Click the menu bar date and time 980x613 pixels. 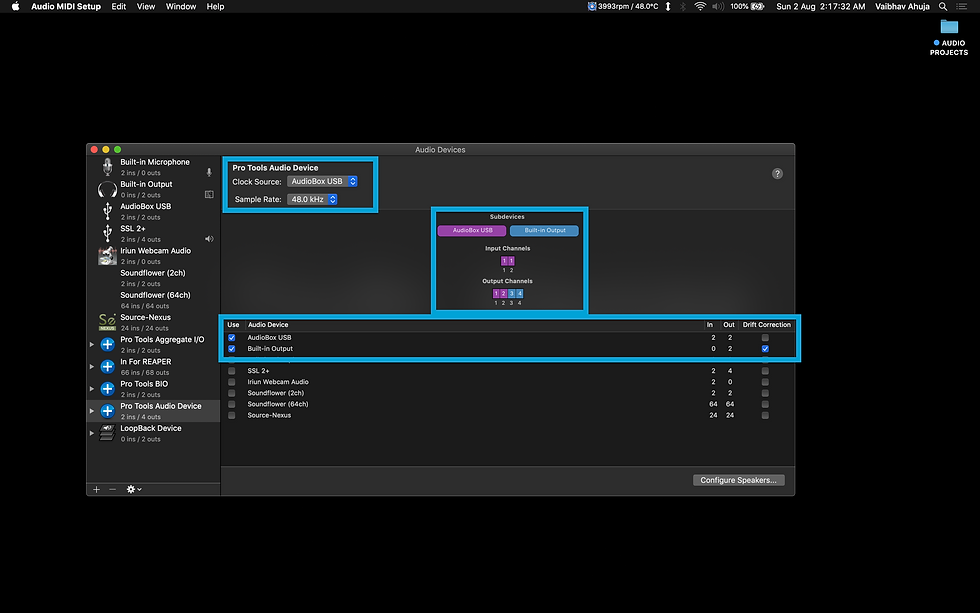821,6
